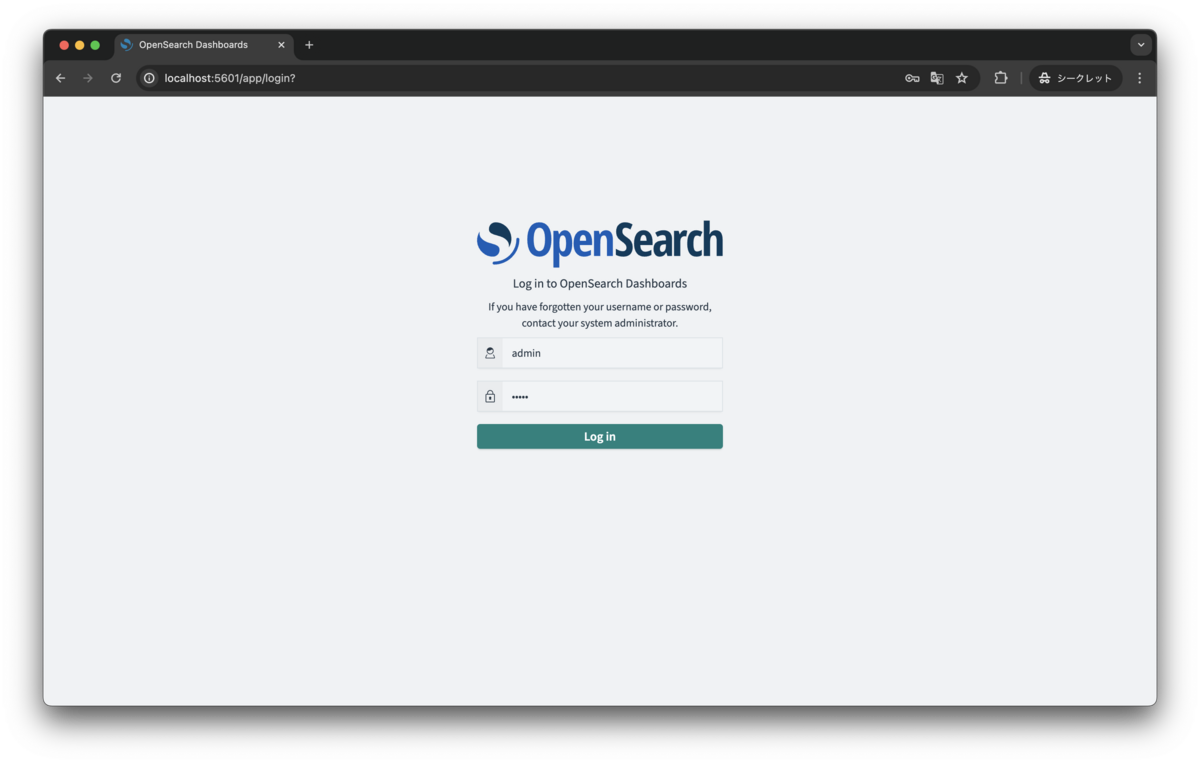Screen dimensions: 1200x763
Task: Click the OpenSearch logo
Action: coord(599,240)
